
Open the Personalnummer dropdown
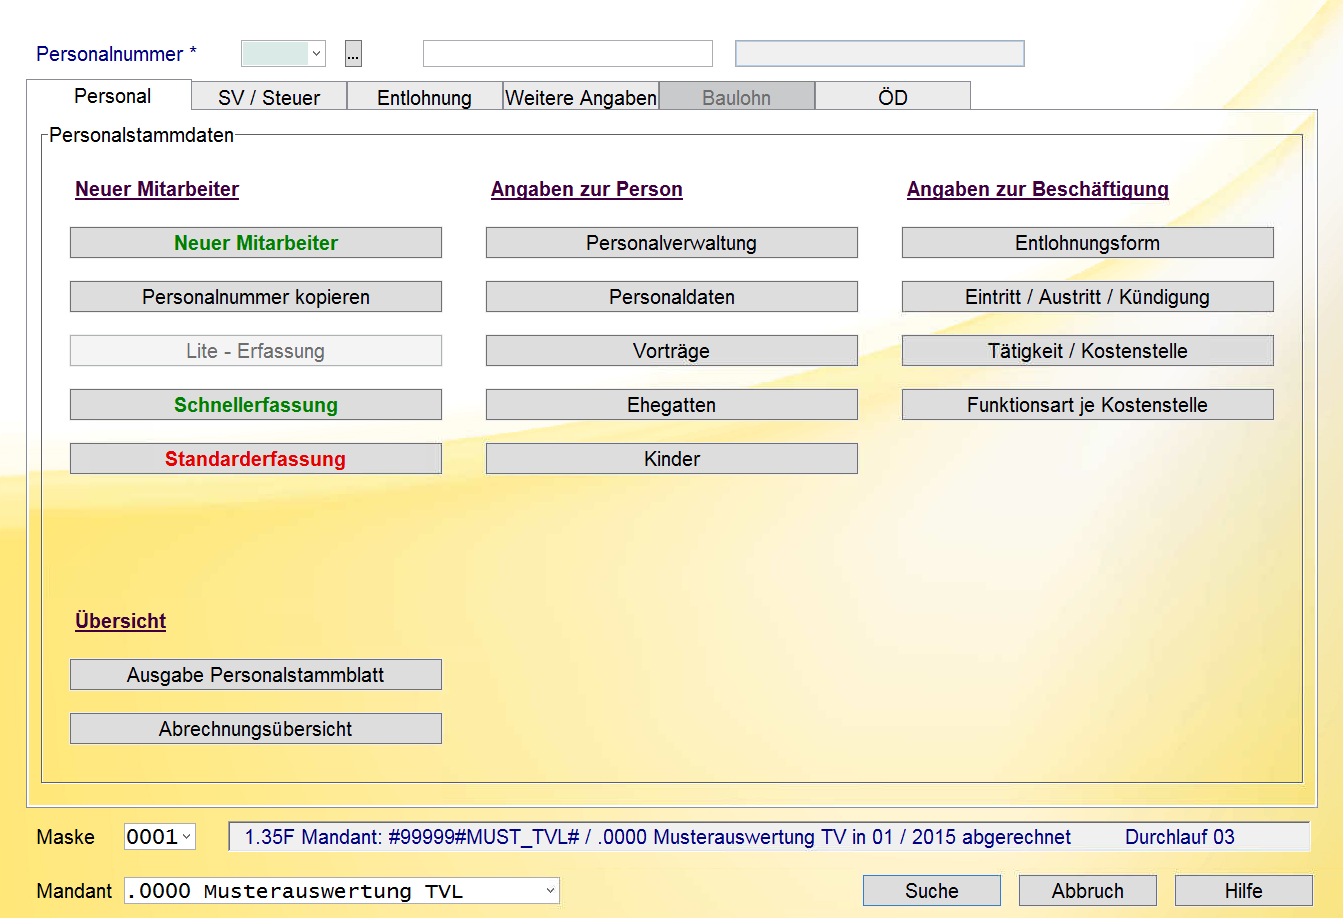317,54
